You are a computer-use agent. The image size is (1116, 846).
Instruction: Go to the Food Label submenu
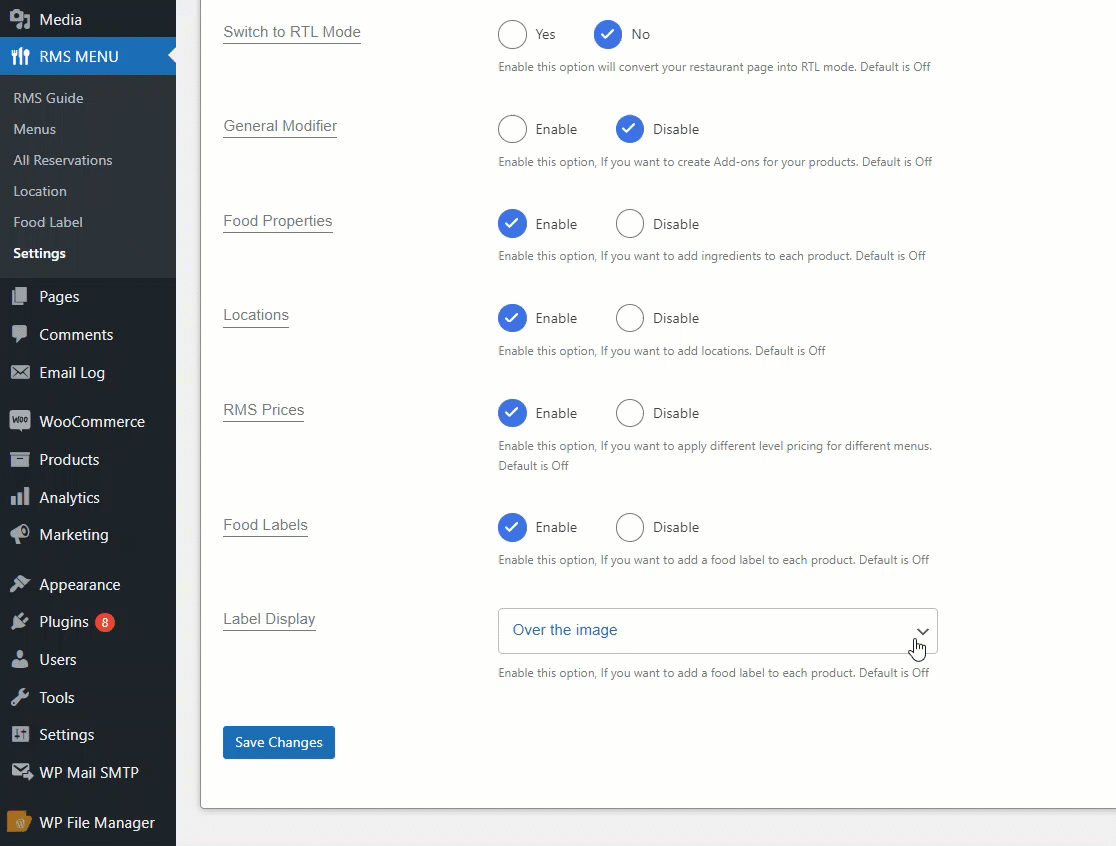click(x=48, y=222)
